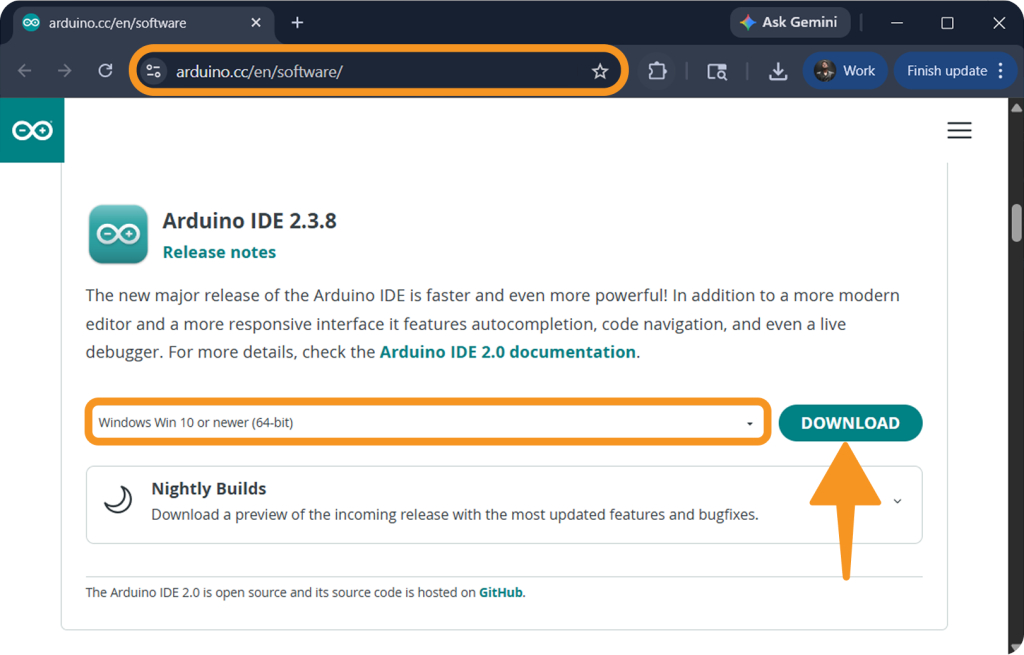Viewport: 1024px width, 655px height.
Task: Click the DOWNLOAD button
Action: pyautogui.click(x=850, y=423)
